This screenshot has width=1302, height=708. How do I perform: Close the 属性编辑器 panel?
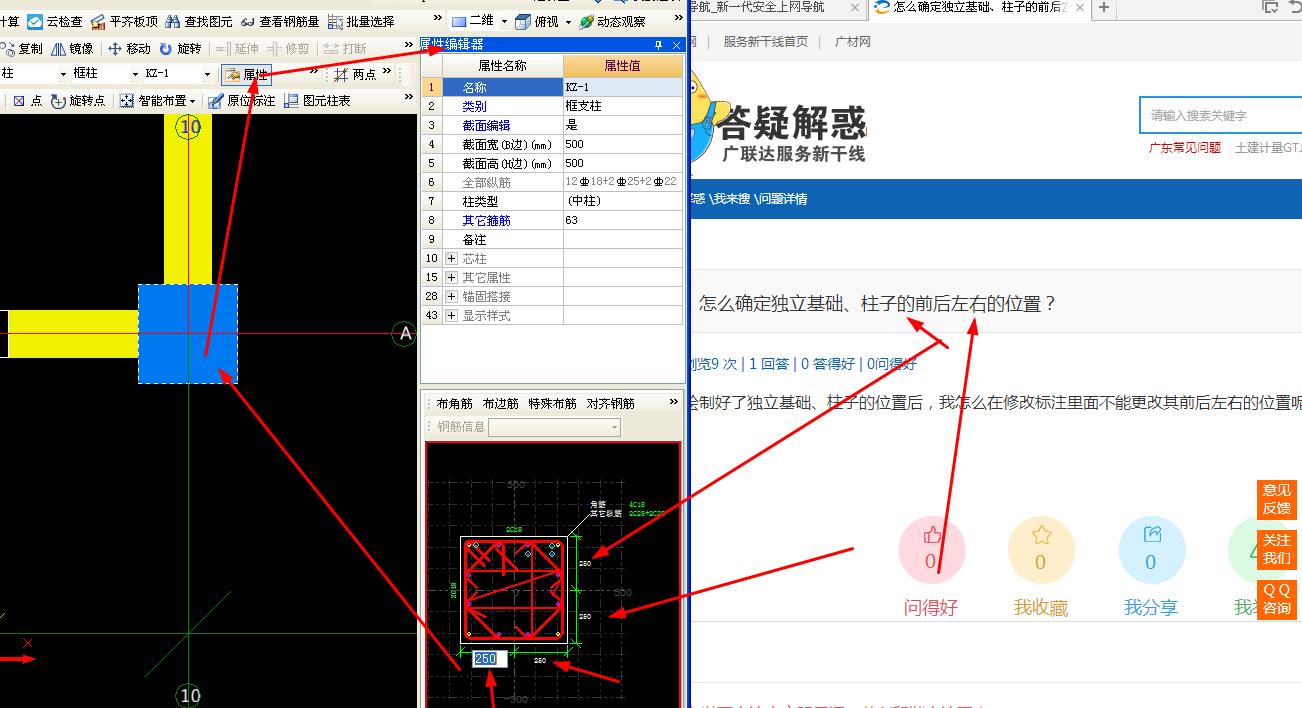tap(676, 45)
